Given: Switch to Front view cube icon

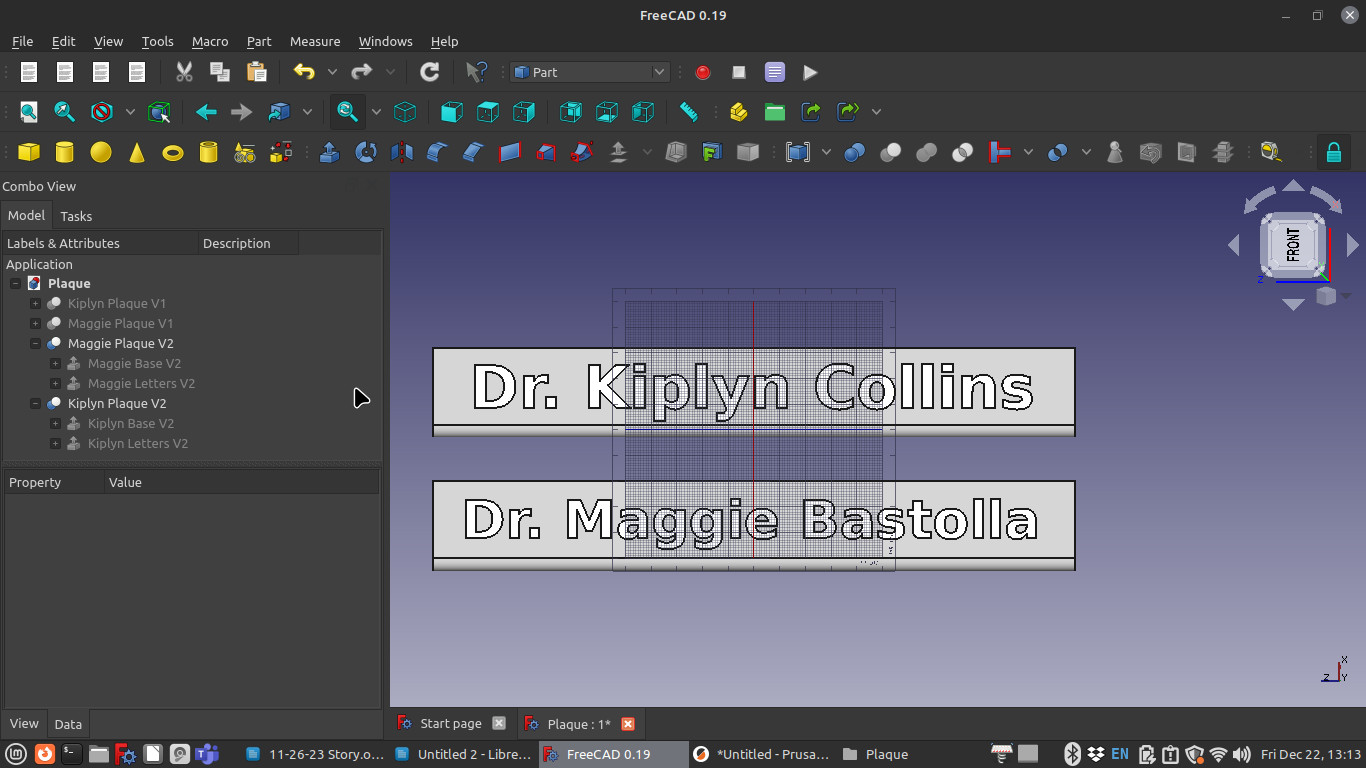Looking at the screenshot, I should [x=452, y=112].
